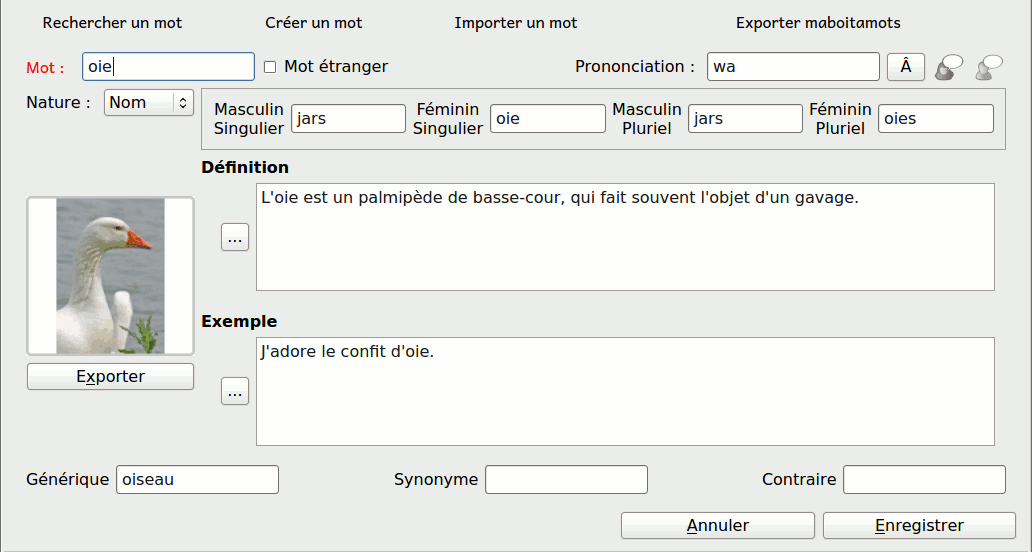This screenshot has height=552, width=1032.
Task: Click the Féminin Pluriel field with oies
Action: [935, 118]
